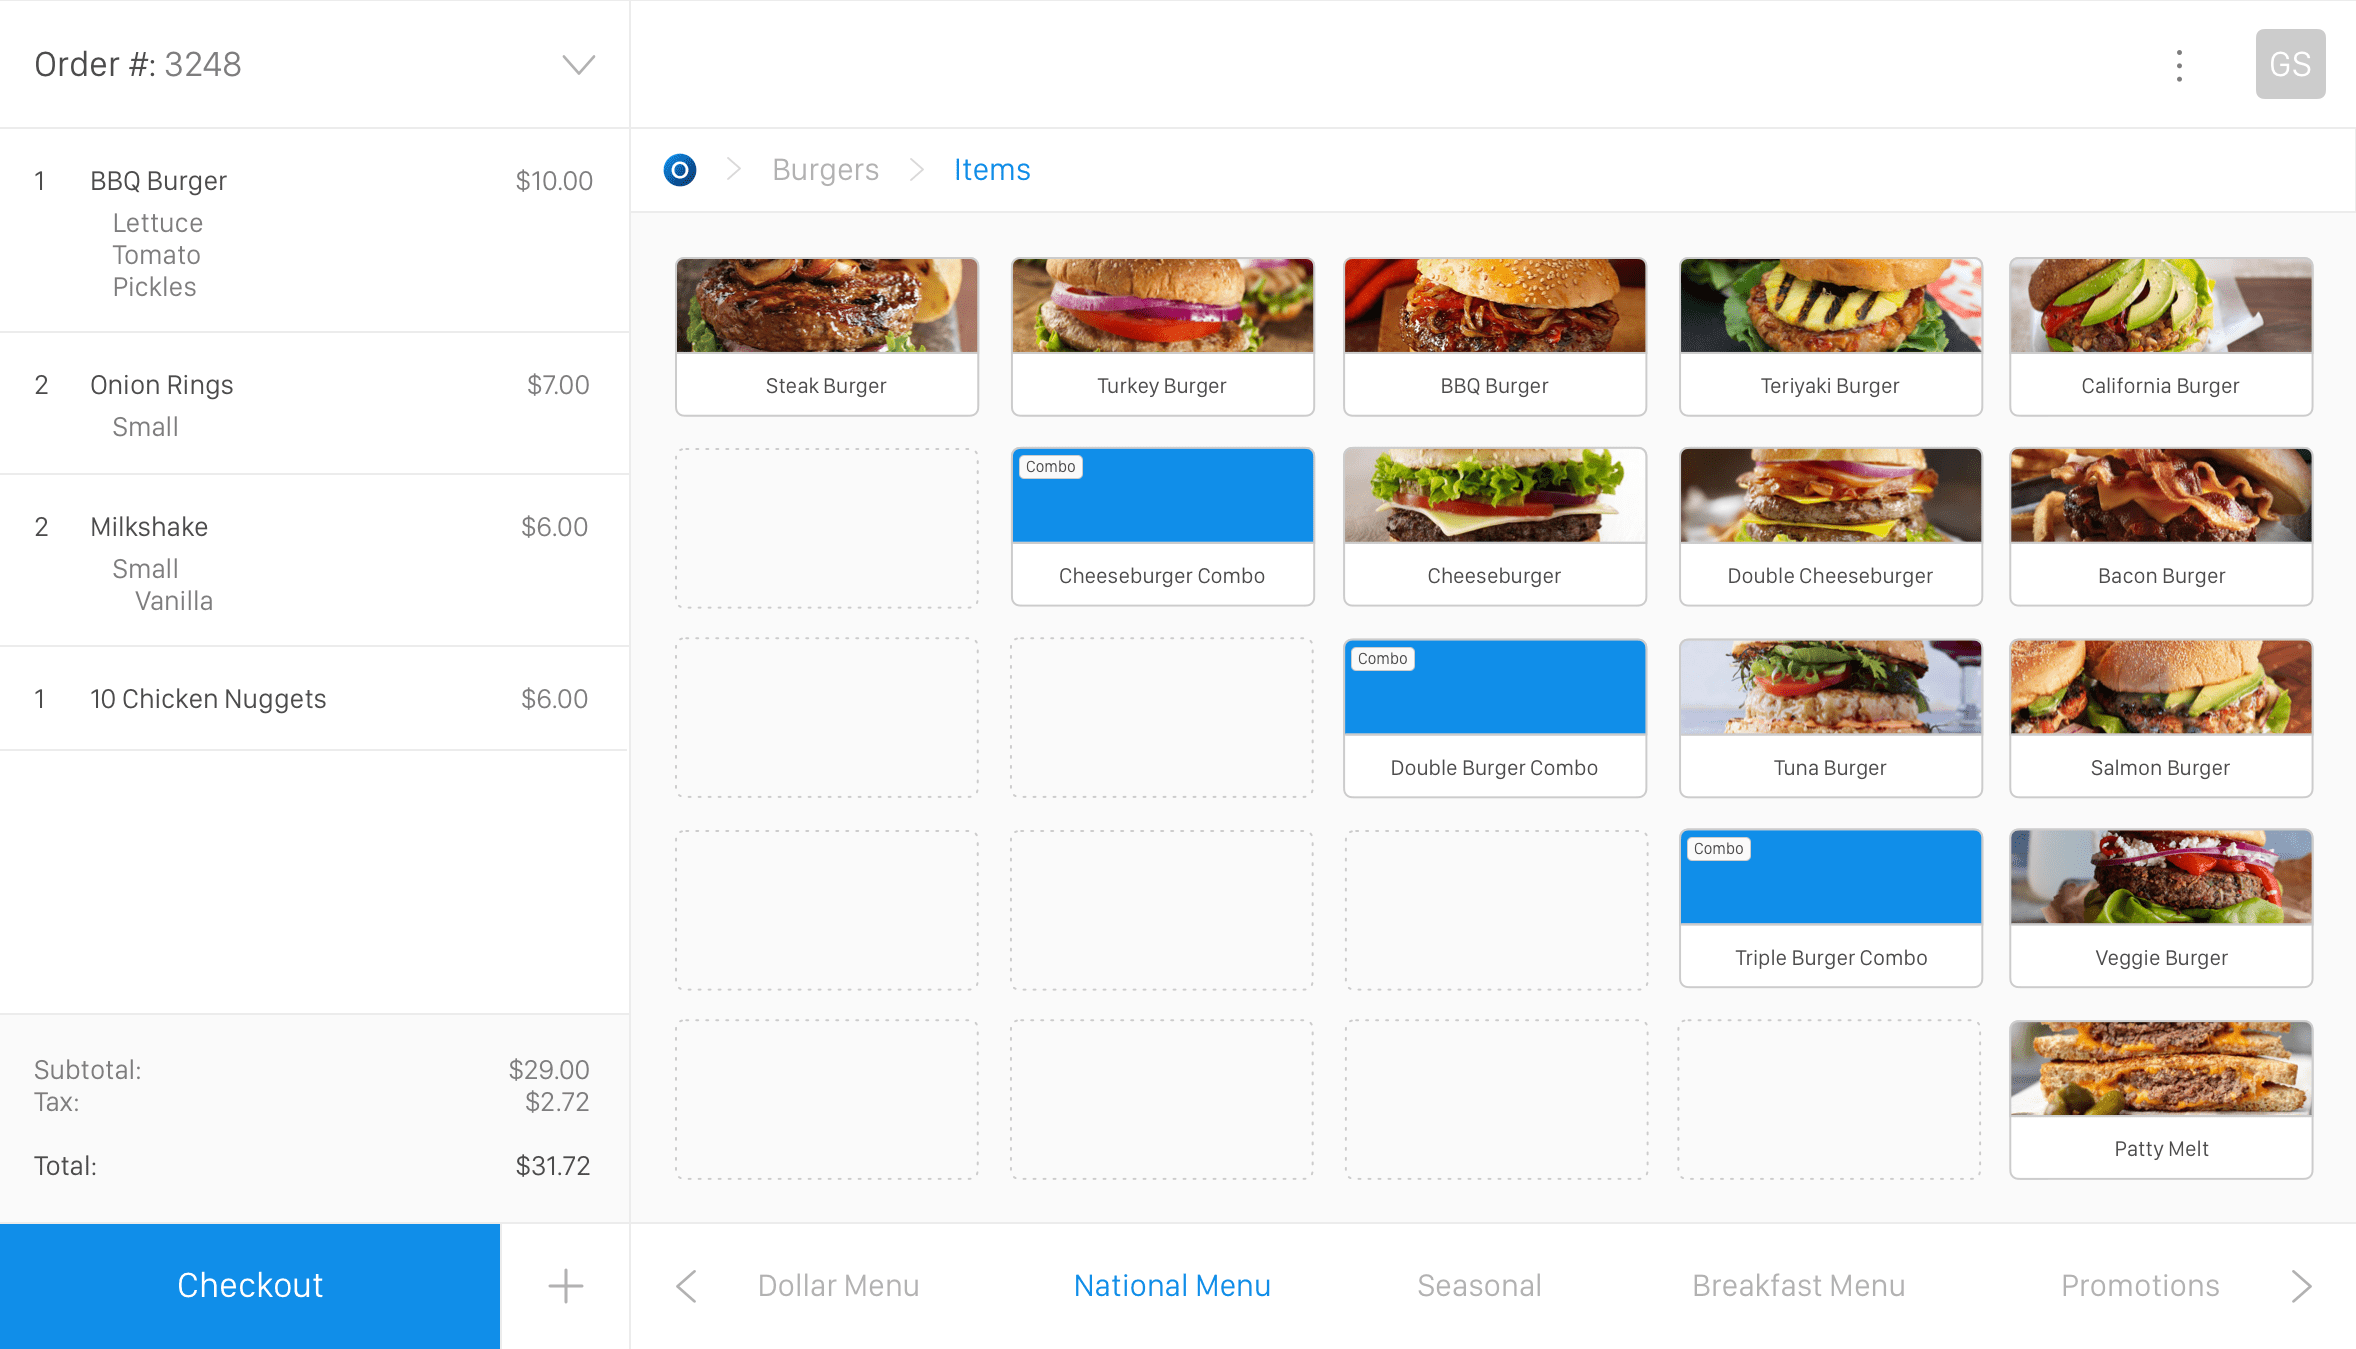Select the Milkshake order line

(314, 560)
